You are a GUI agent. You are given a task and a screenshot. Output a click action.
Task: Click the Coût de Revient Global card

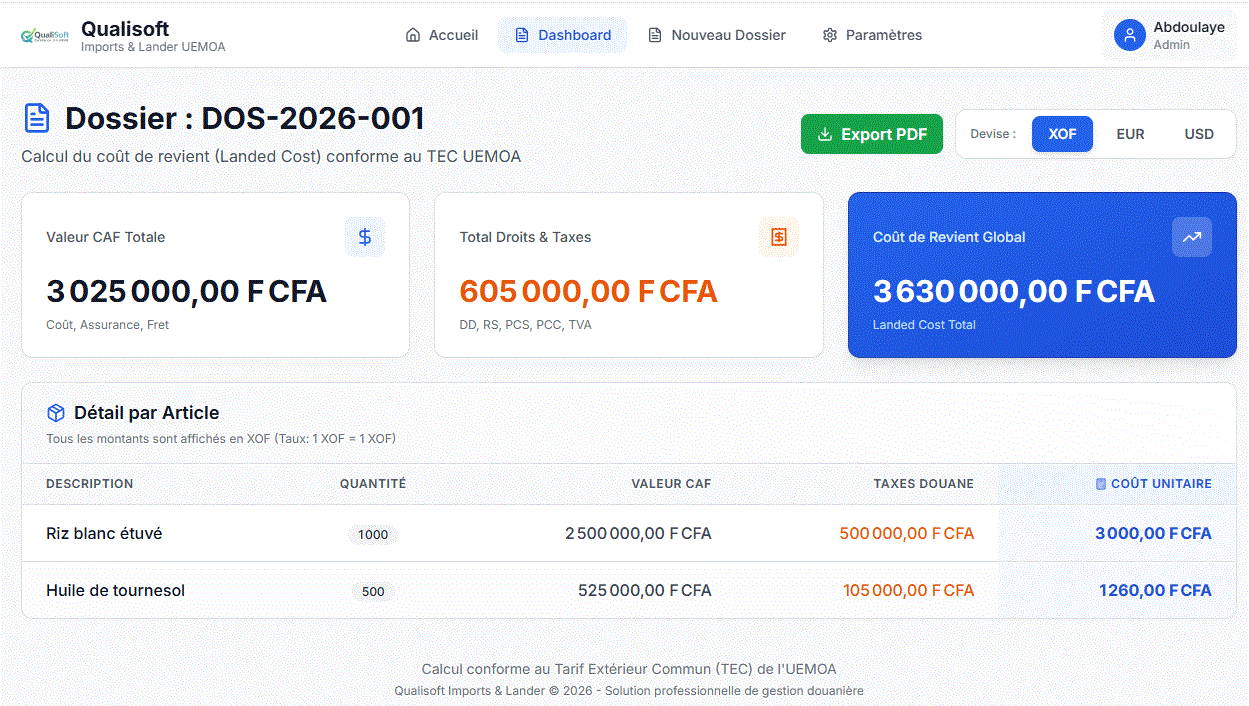(1042, 275)
